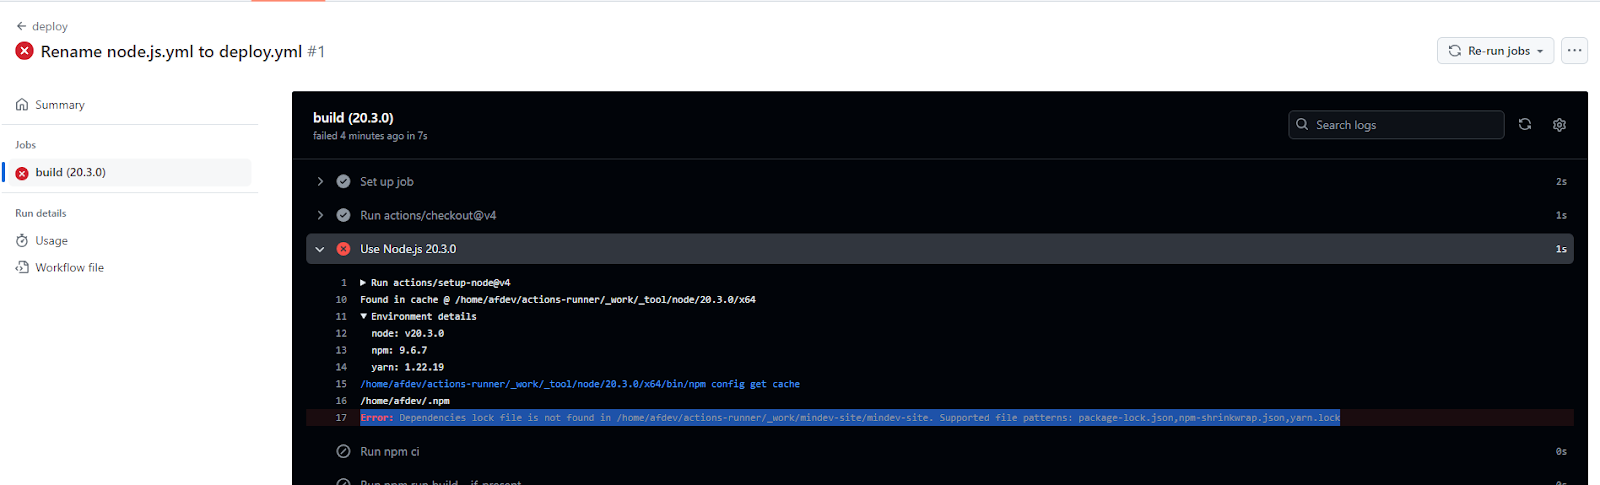Click log line number 15
Viewport: 1600px width, 485px height.
pos(341,384)
